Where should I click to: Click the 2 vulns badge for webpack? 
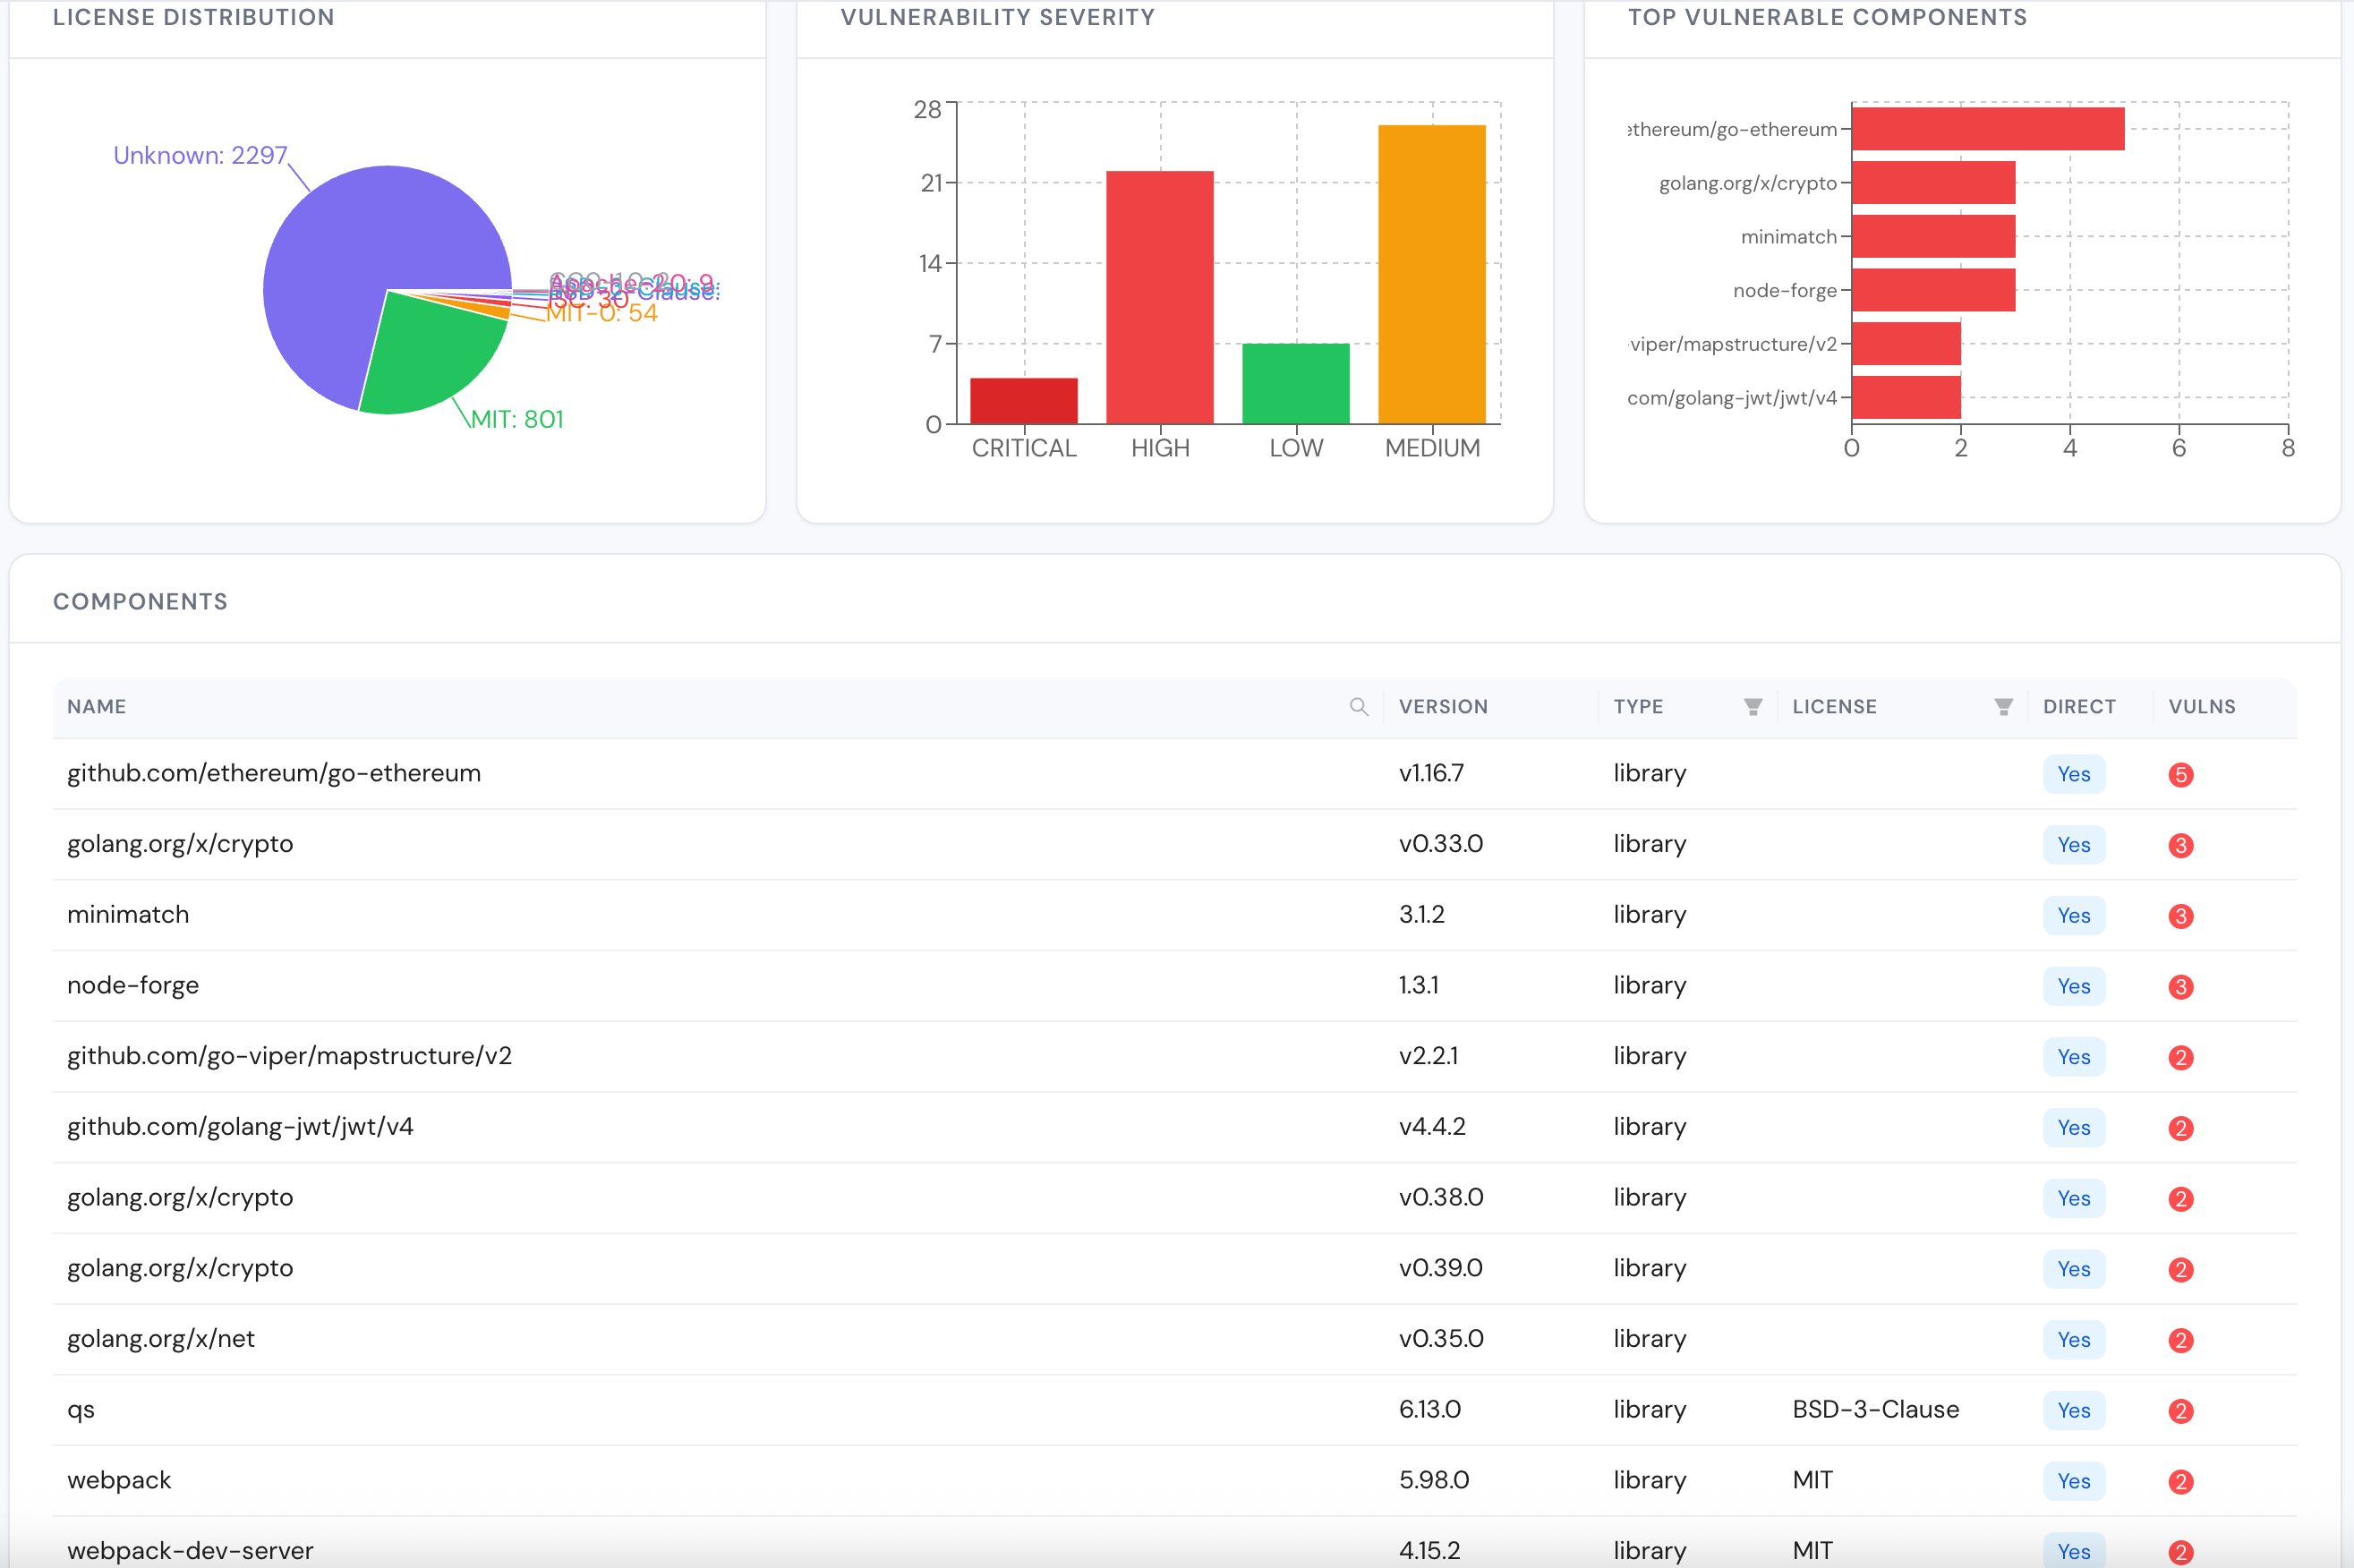[x=2180, y=1482]
